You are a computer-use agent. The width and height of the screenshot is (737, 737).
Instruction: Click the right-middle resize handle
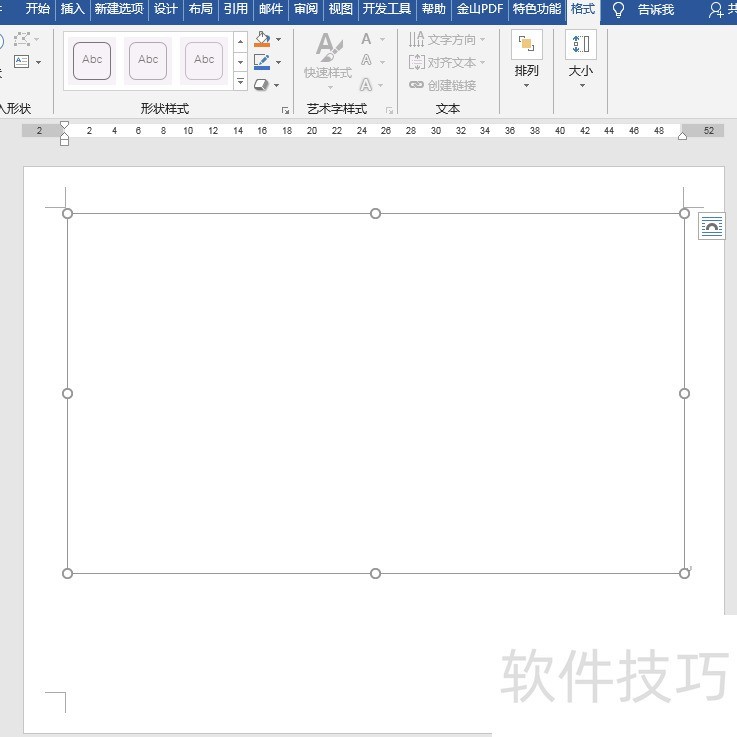point(684,393)
